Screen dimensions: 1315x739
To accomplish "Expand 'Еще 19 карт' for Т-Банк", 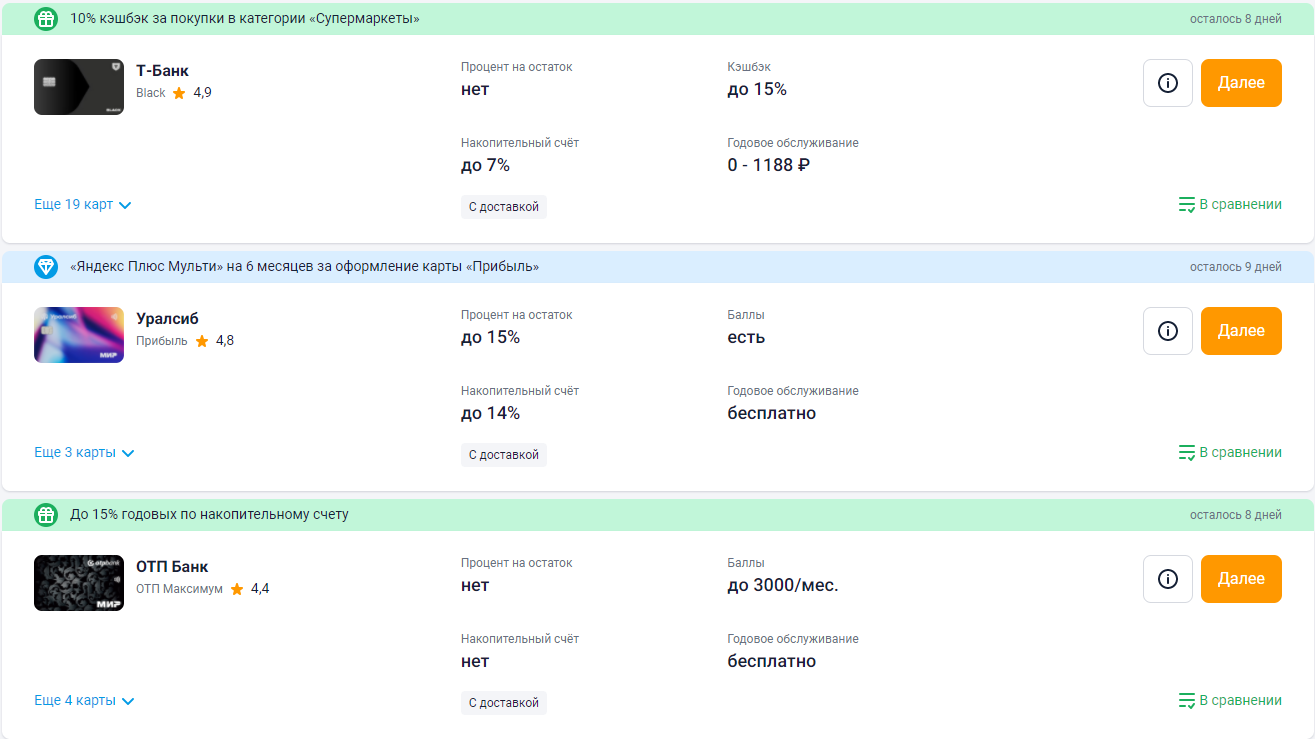I will [x=83, y=204].
